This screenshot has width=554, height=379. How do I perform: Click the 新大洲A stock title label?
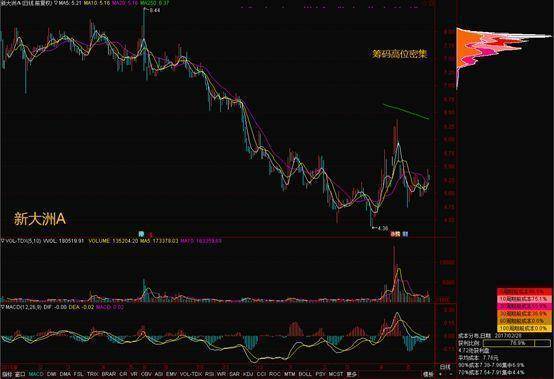[40, 219]
